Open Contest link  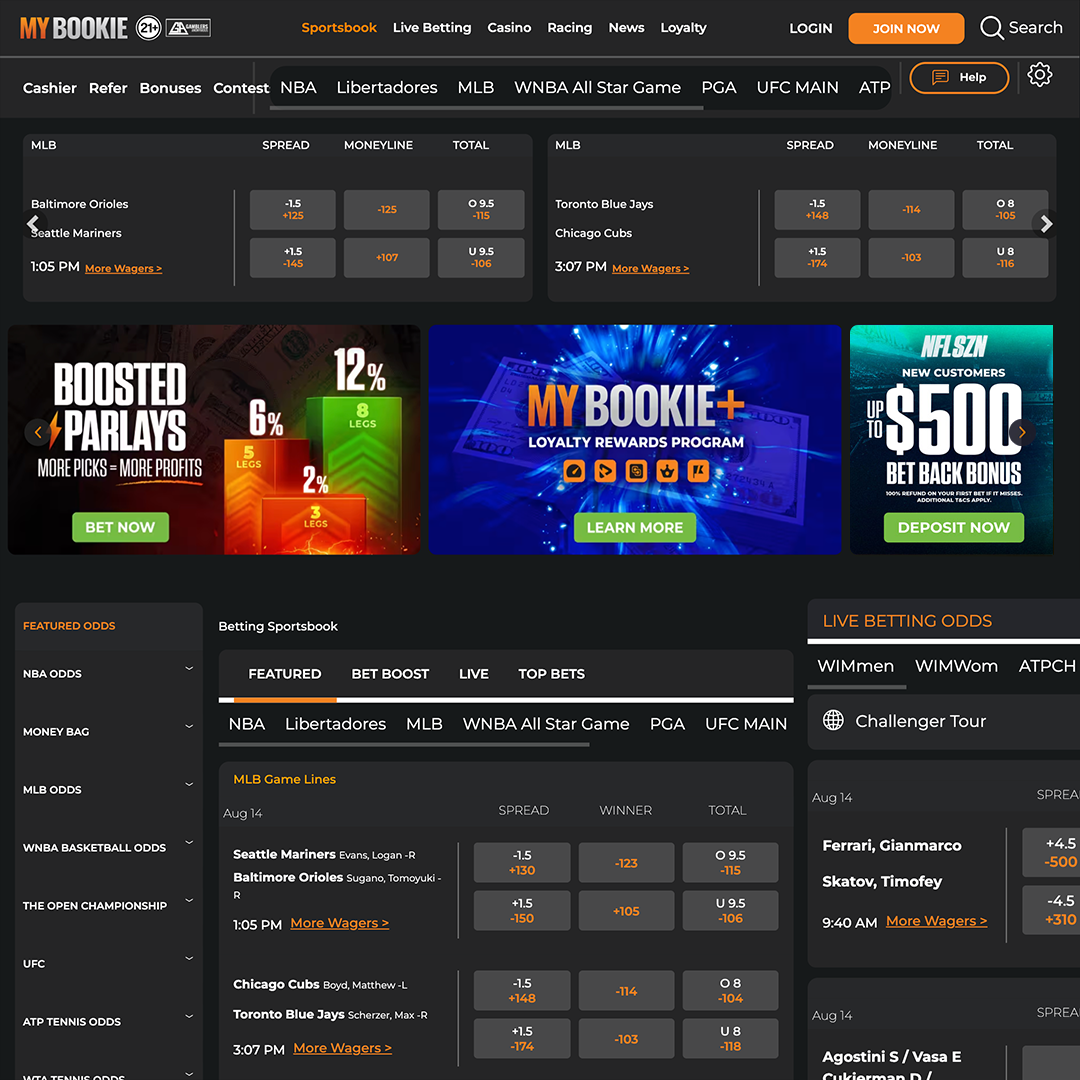tap(240, 88)
